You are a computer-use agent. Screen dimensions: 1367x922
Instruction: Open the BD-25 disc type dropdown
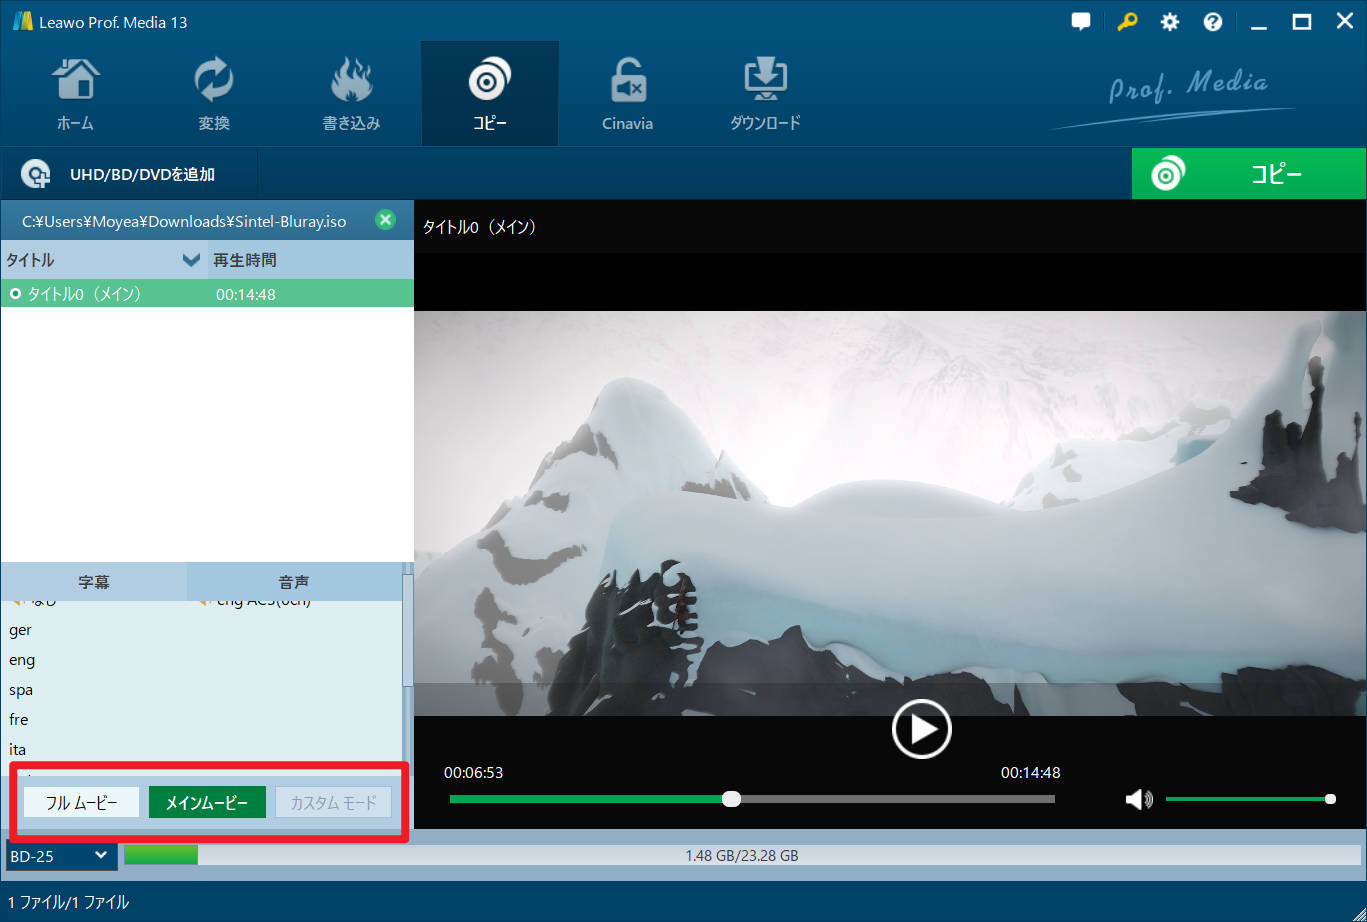(61, 855)
